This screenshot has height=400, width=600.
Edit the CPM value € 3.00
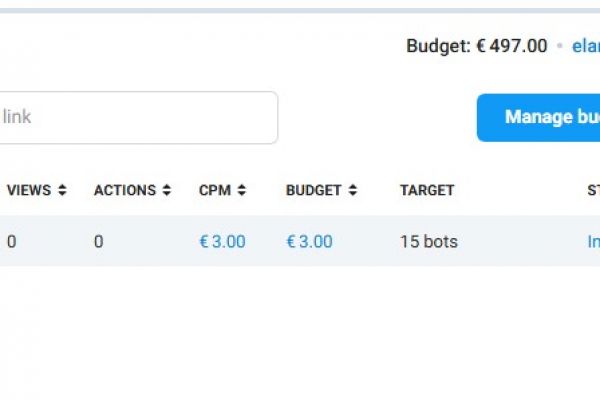click(222, 242)
